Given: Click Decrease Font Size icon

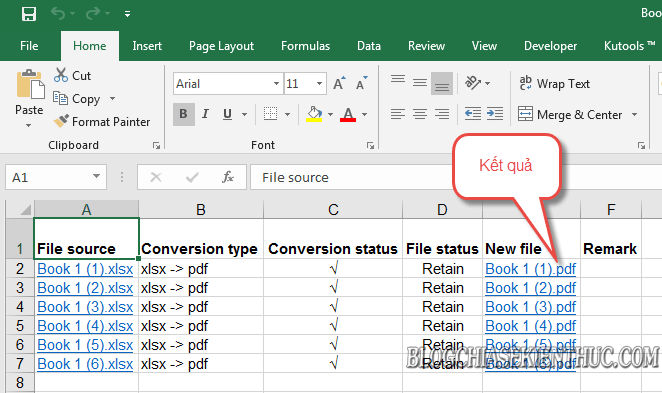Looking at the screenshot, I should pyautogui.click(x=362, y=84).
